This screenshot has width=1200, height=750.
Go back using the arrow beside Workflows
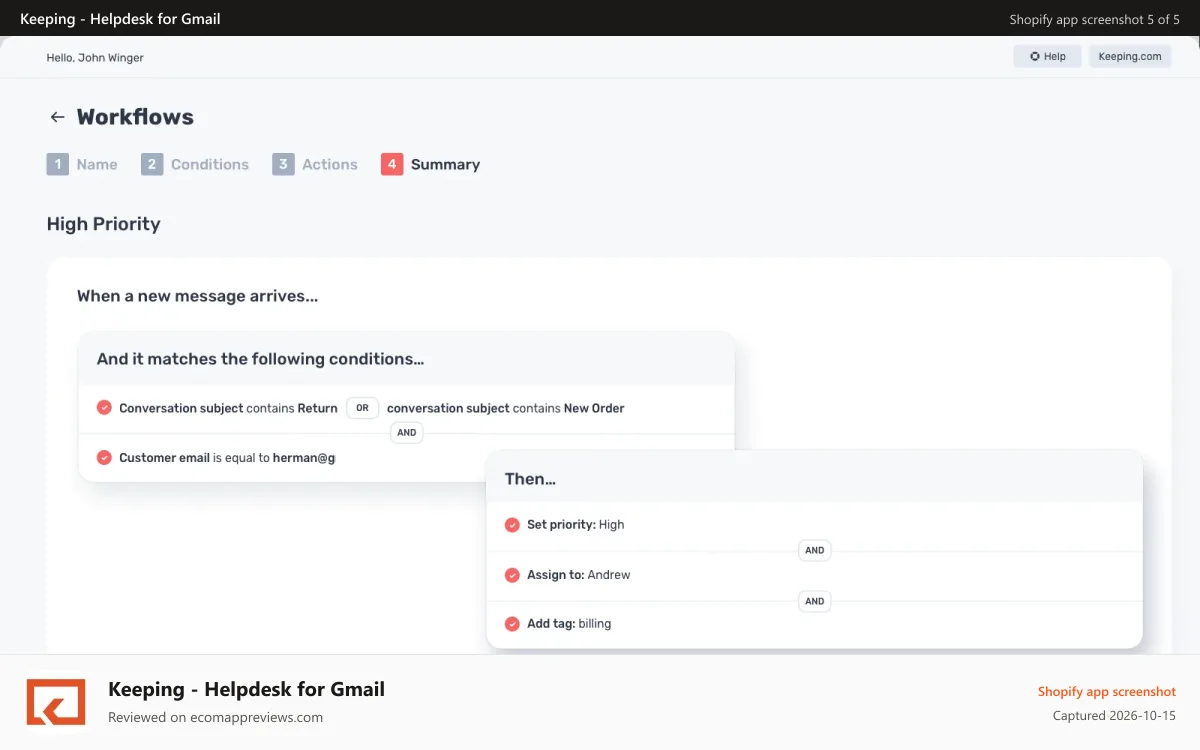pos(57,117)
